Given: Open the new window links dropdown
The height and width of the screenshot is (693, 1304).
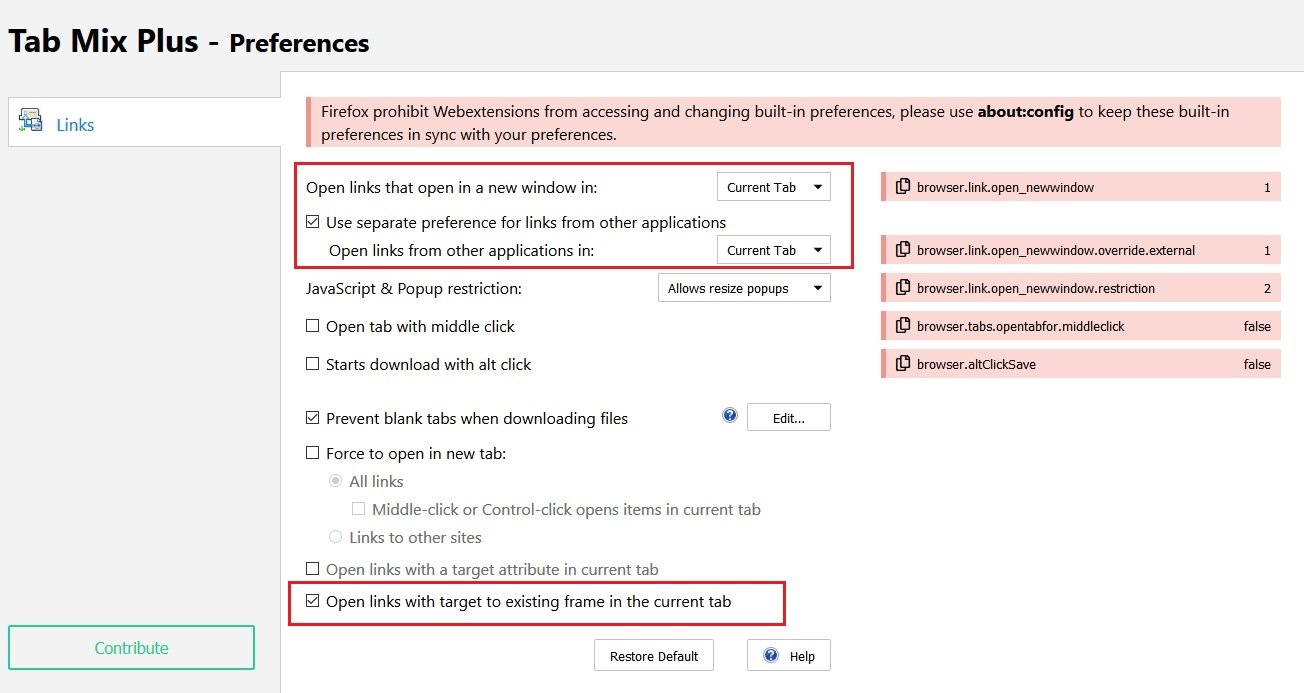Looking at the screenshot, I should point(773,187).
